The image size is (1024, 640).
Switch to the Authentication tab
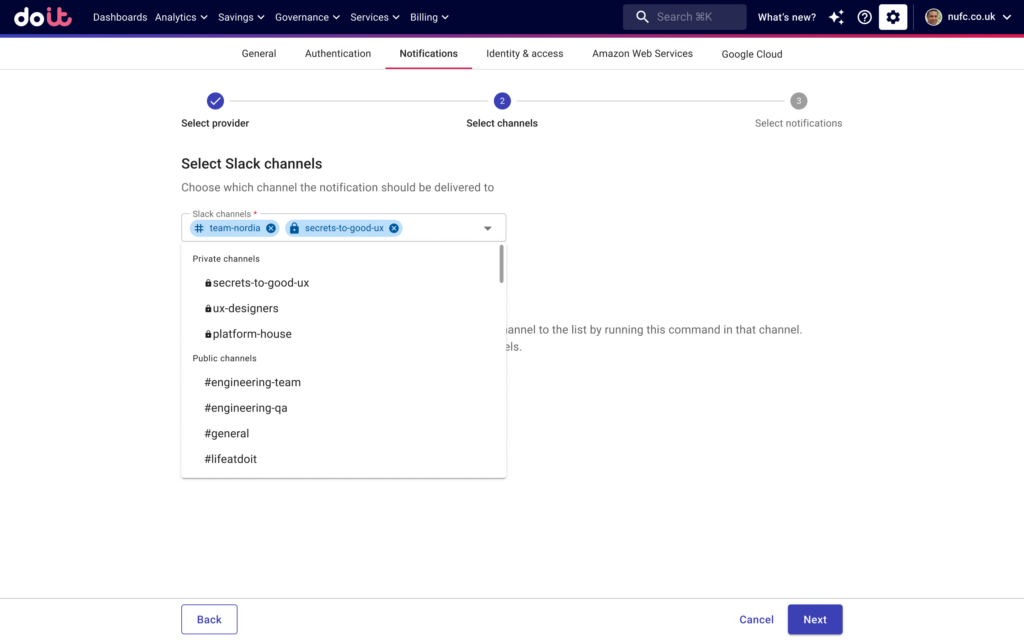click(338, 54)
